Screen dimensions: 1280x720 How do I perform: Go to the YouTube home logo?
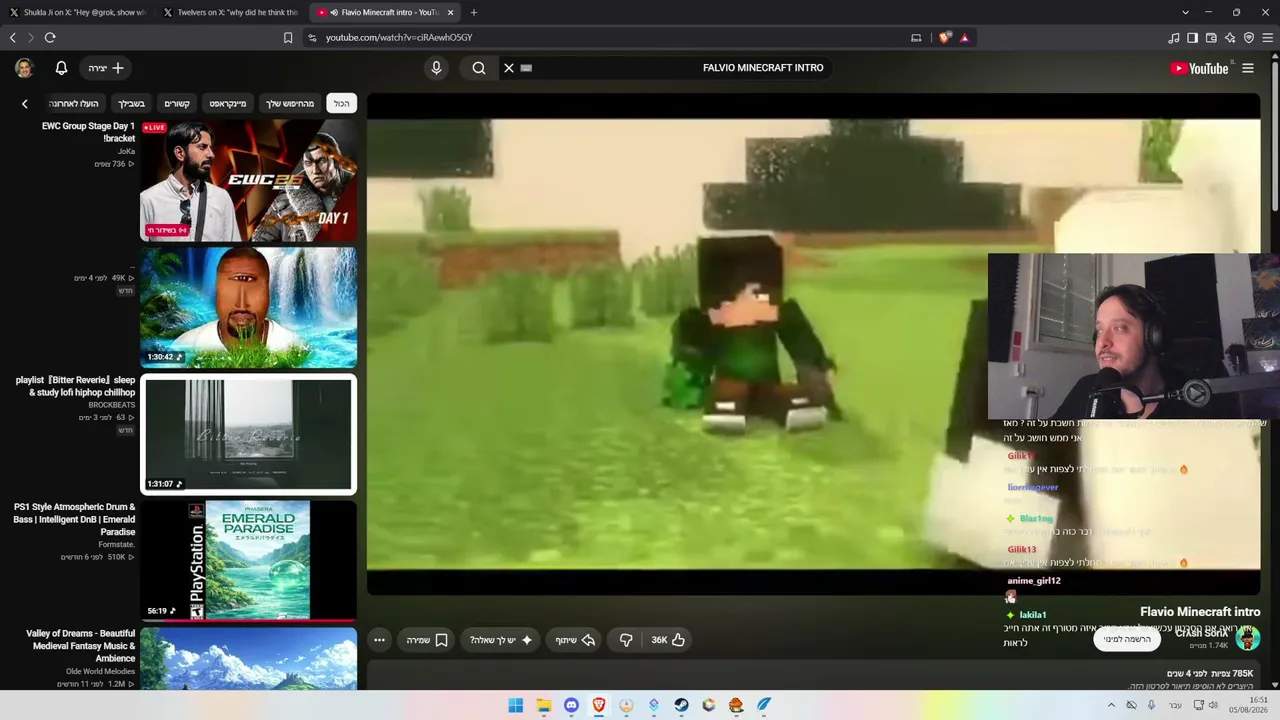pyautogui.click(x=1199, y=68)
